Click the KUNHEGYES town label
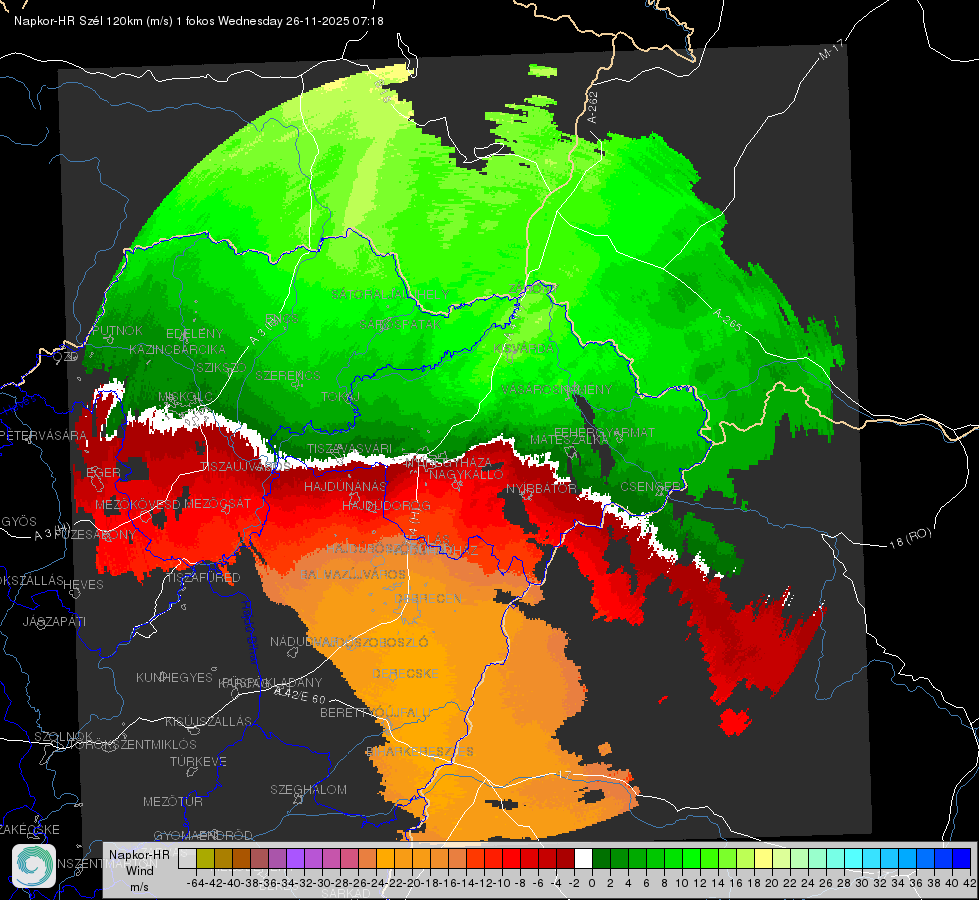This screenshot has height=900, width=979. pyautogui.click(x=174, y=678)
